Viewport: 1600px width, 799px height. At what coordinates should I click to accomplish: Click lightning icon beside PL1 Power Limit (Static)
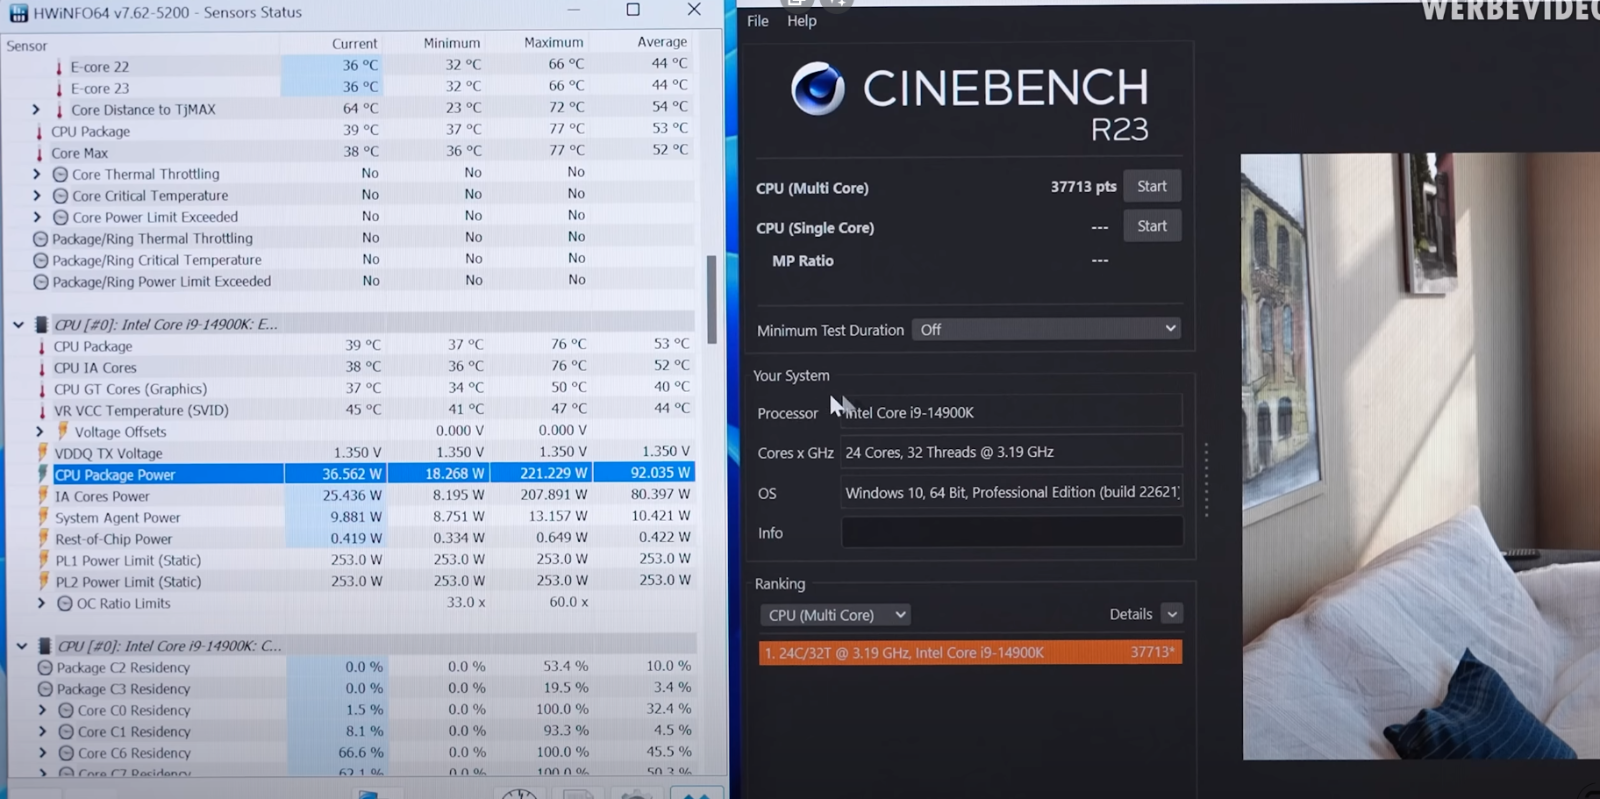(42, 560)
